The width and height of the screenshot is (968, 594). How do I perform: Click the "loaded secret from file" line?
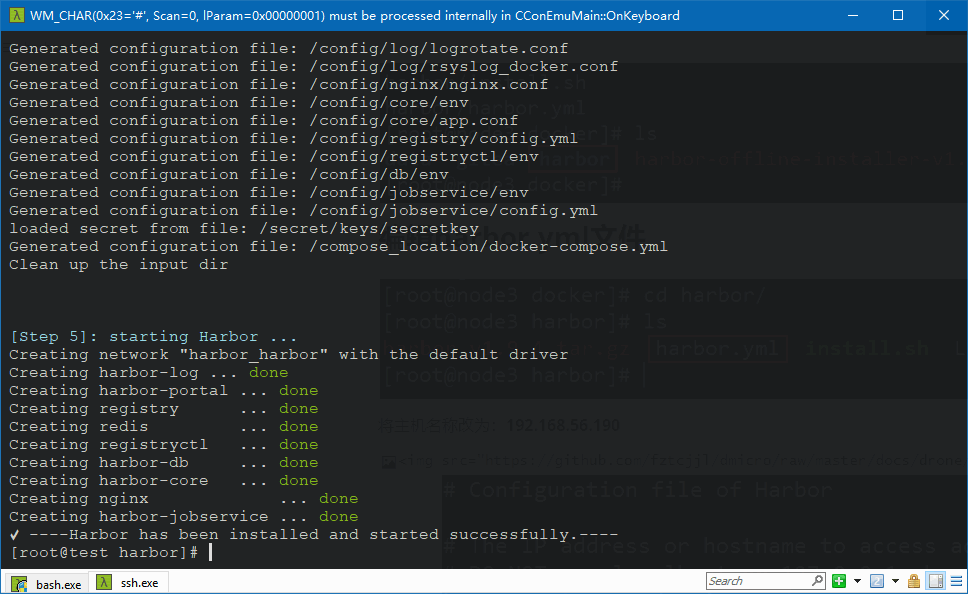click(244, 228)
